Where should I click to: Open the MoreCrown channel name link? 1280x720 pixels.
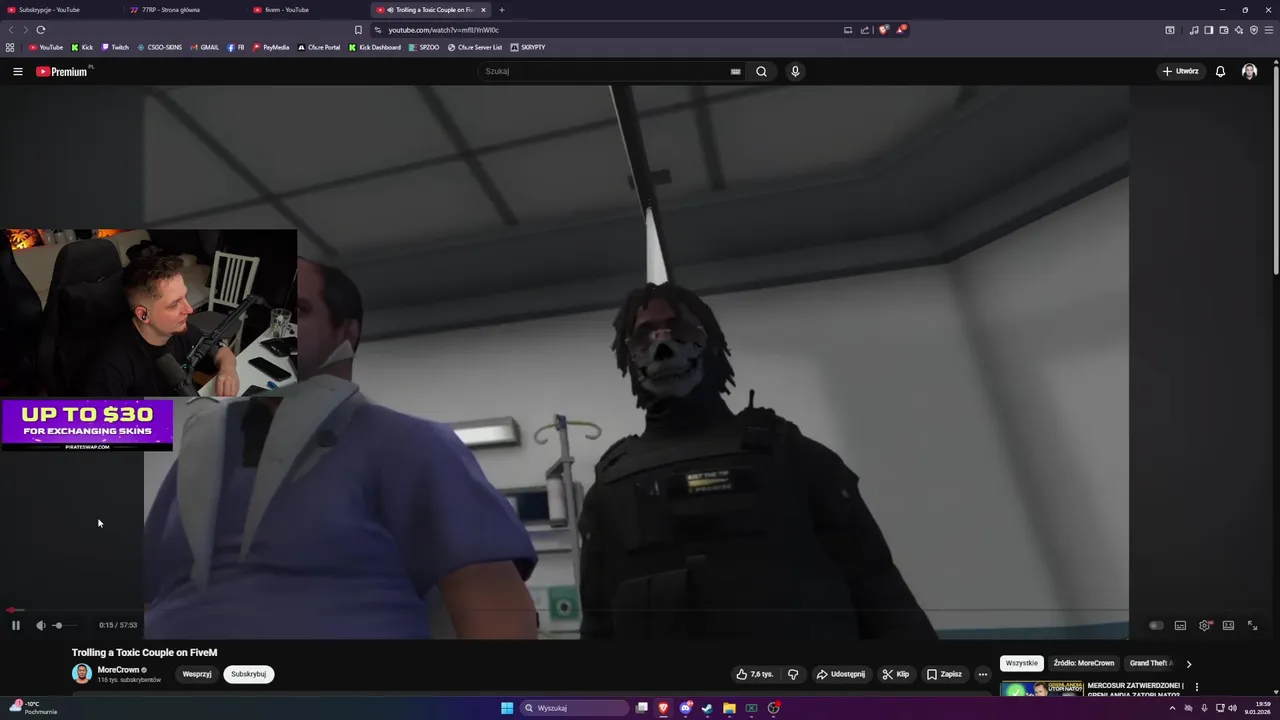pyautogui.click(x=118, y=669)
